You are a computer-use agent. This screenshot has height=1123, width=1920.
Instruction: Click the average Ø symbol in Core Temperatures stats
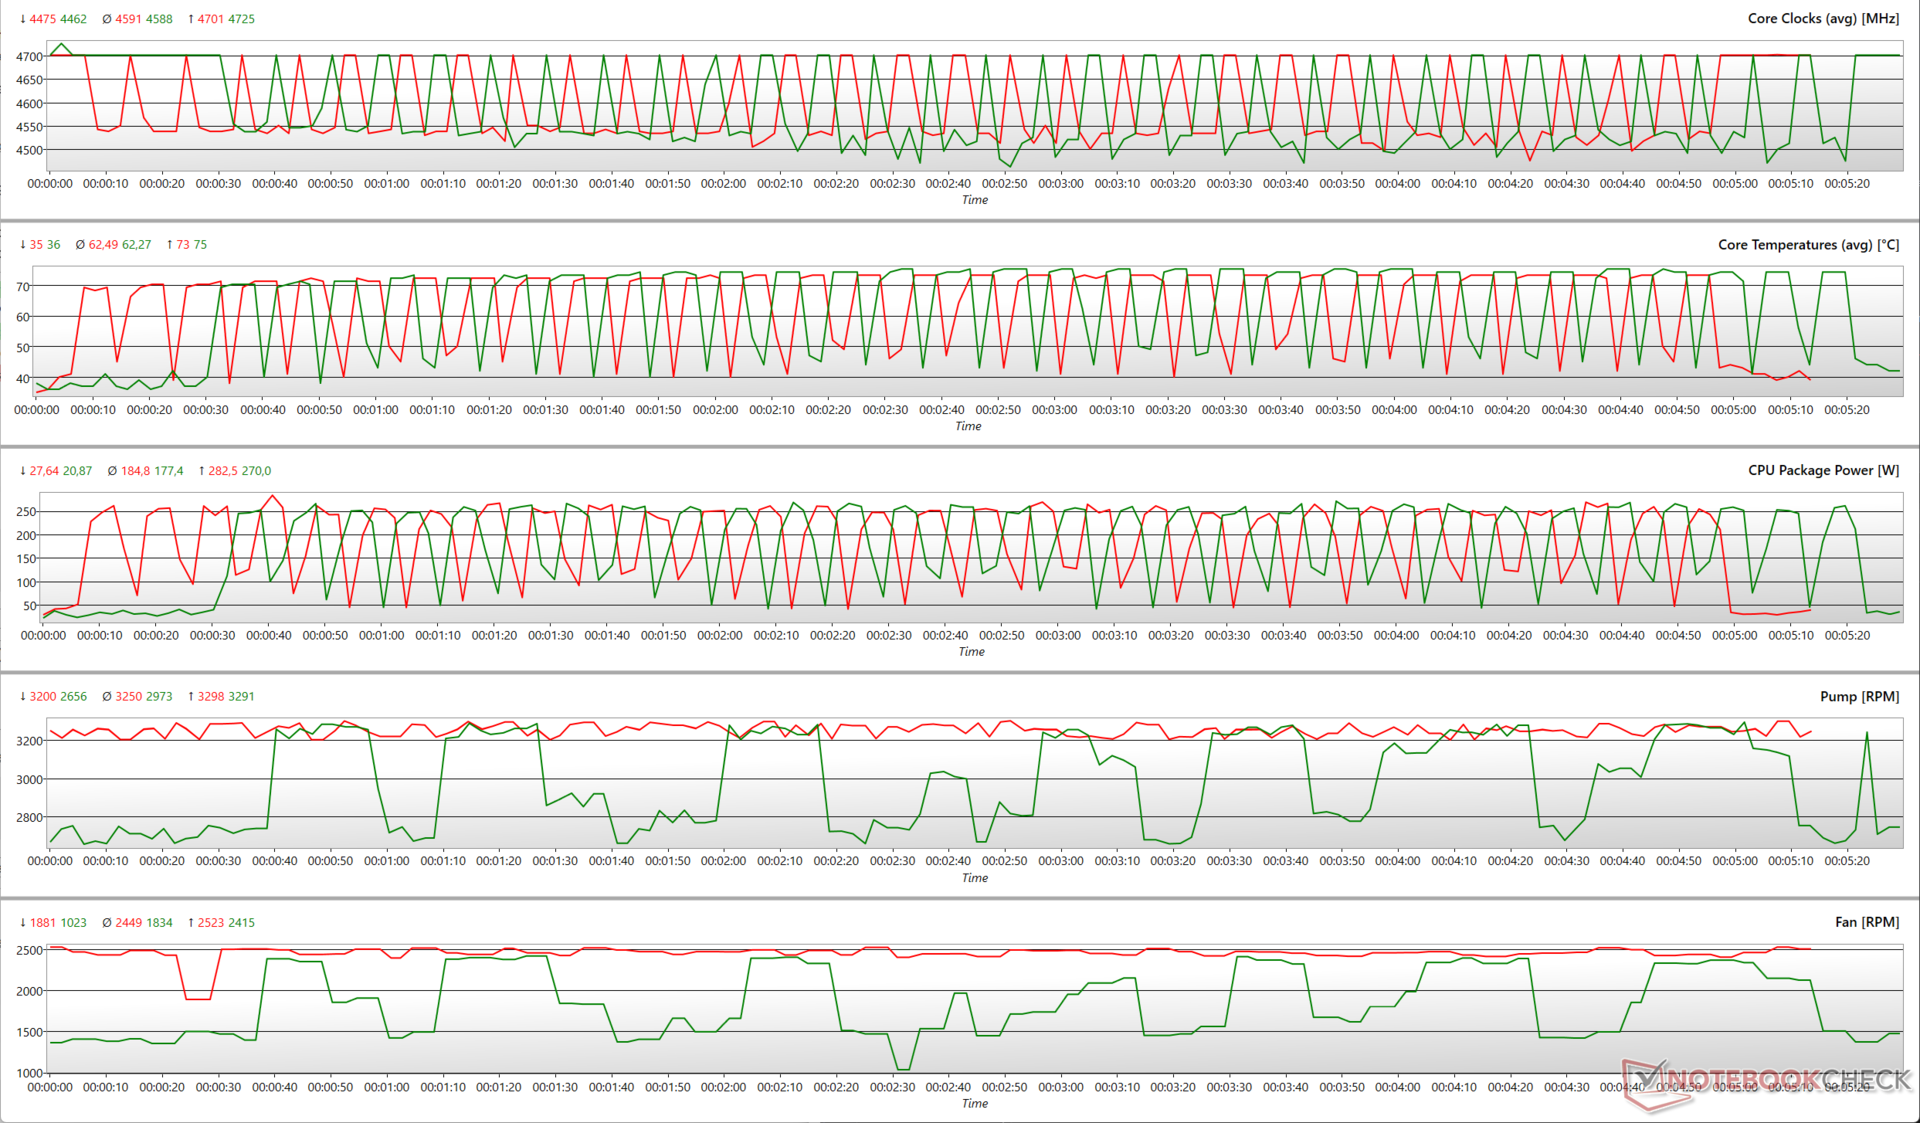(81, 245)
